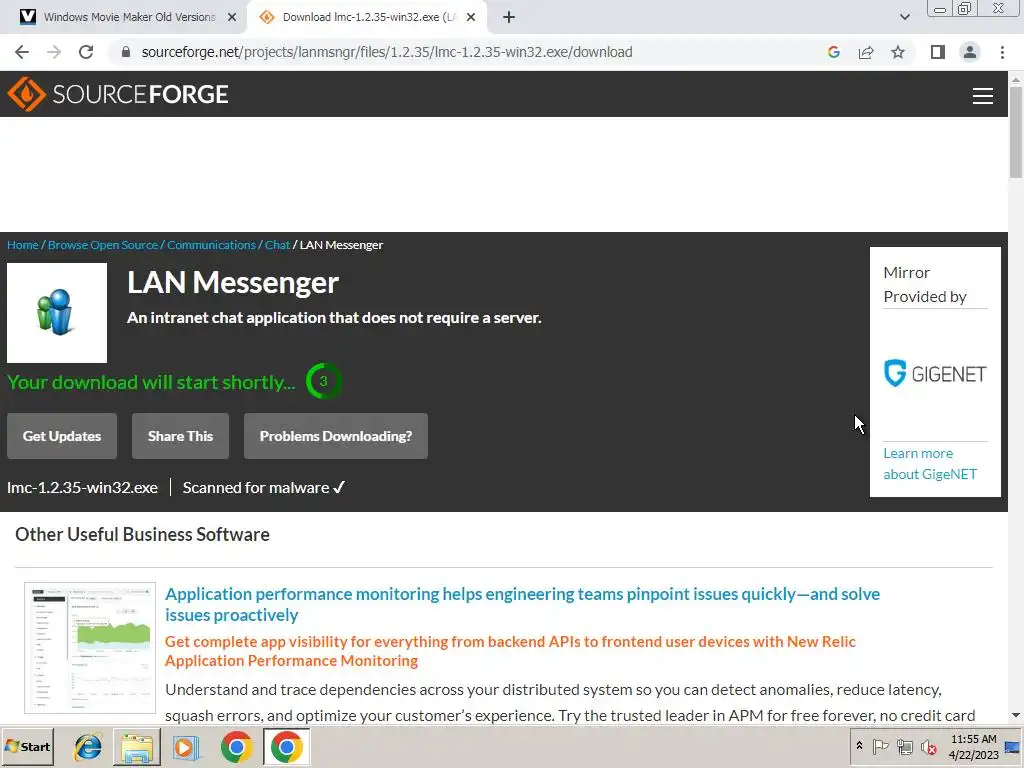This screenshot has width=1024, height=768.
Task: Open the SourceForge hamburger menu
Action: (983, 95)
